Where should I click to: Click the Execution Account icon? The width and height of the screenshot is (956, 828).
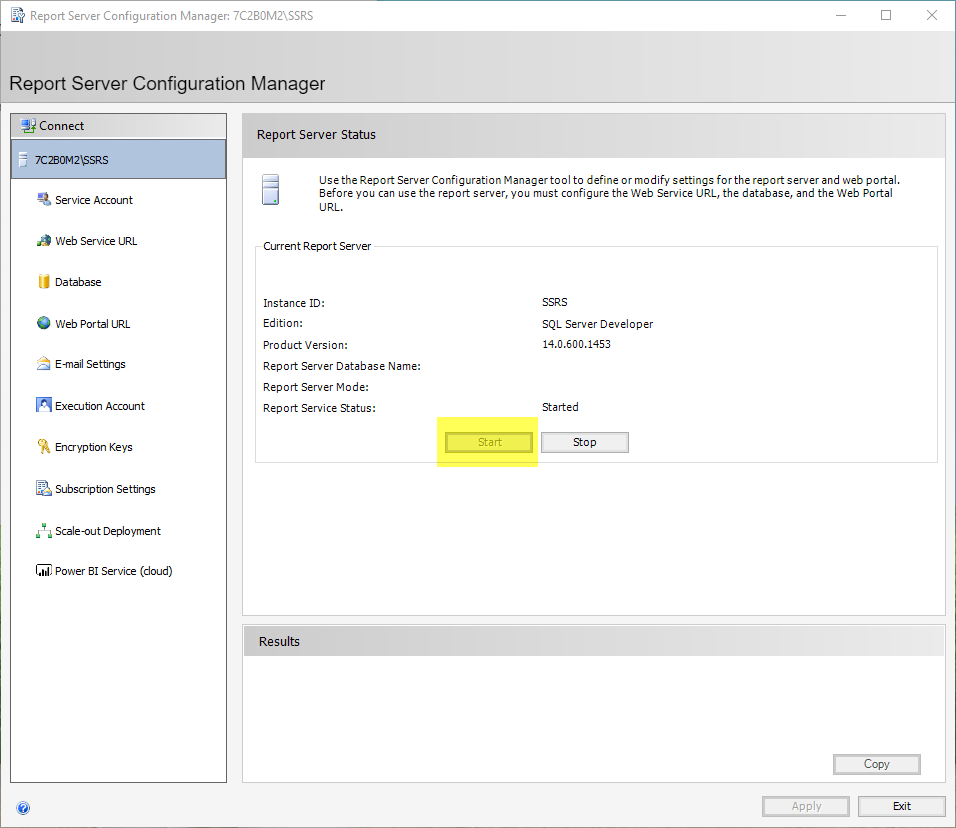tap(44, 406)
